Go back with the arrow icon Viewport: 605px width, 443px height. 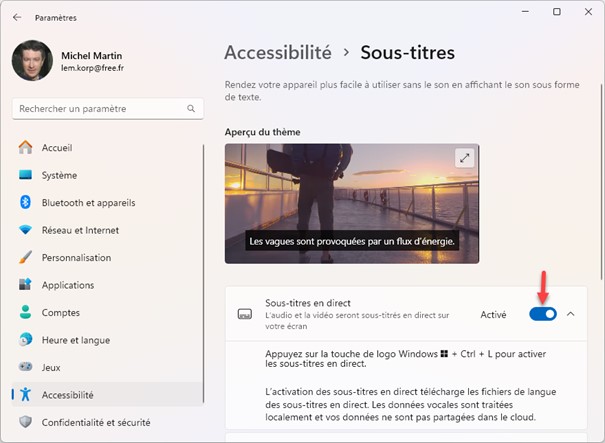click(17, 17)
